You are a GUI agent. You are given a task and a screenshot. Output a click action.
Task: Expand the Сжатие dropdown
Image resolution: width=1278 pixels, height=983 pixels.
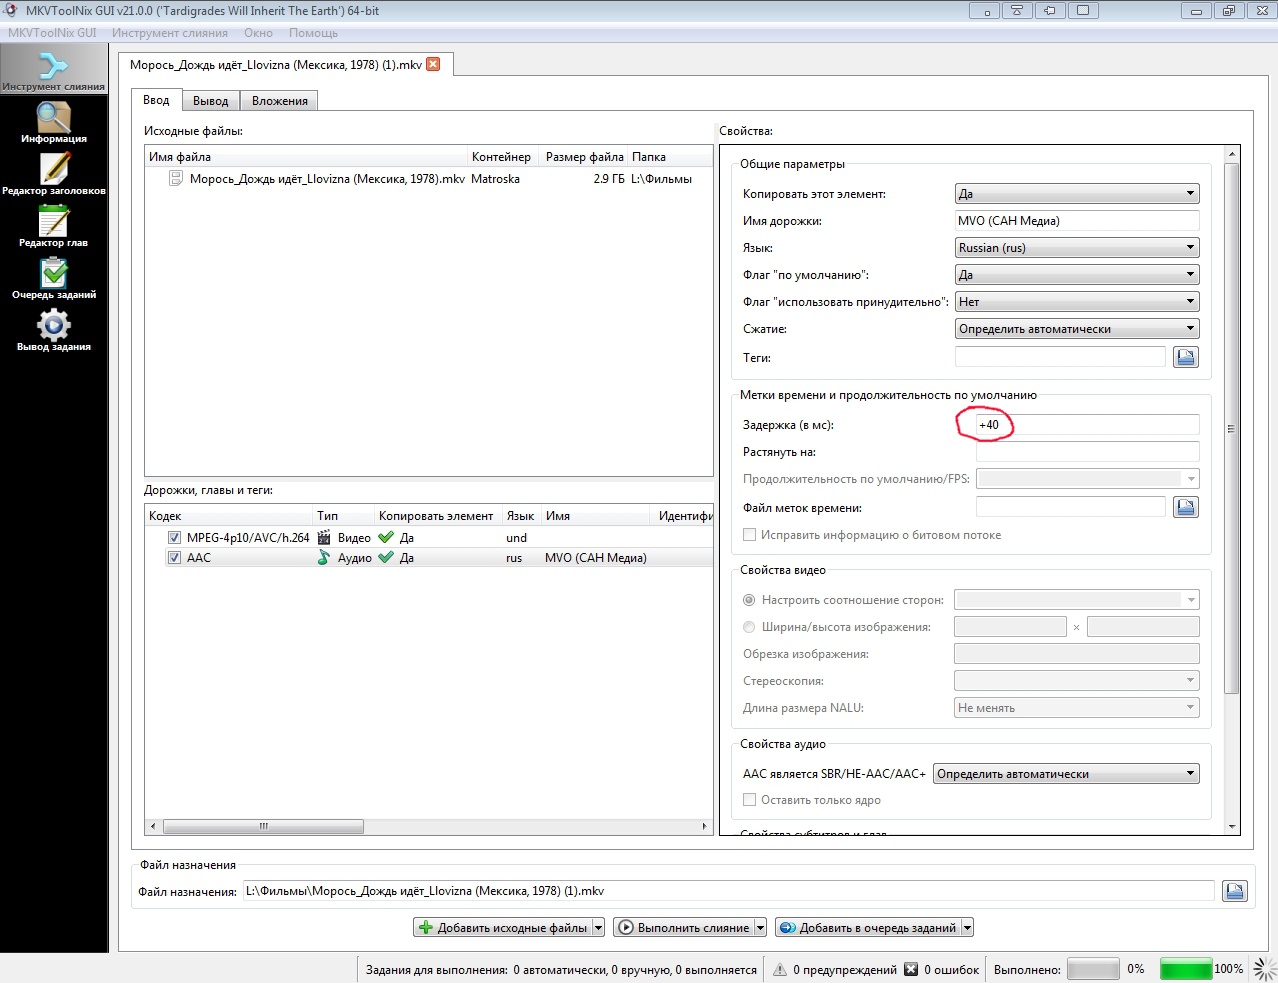pyautogui.click(x=1076, y=329)
